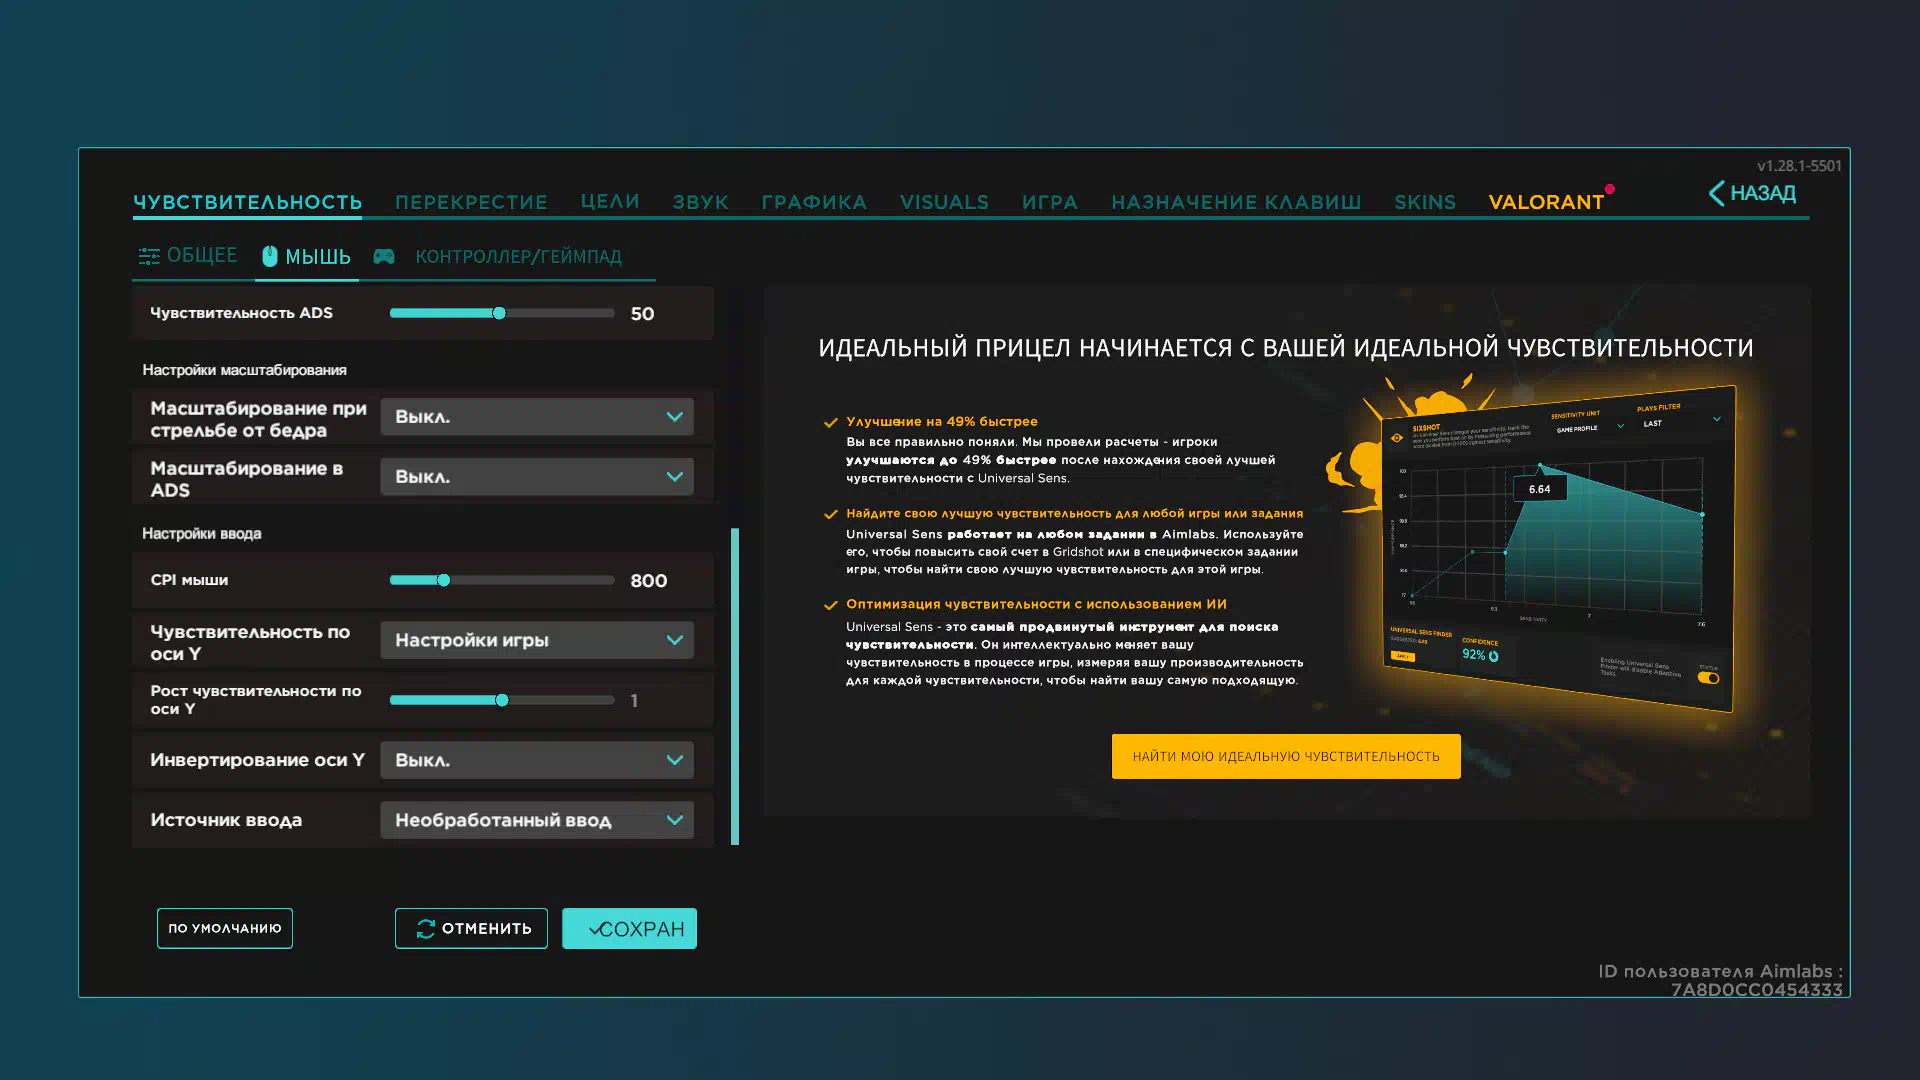This screenshot has width=1920, height=1080.
Task: Click НАЙТИ МОЮ ИДЕАЛЬНУЮ ЧУВСТВИТЕЛЬНОСТЬ button
Action: tap(1286, 757)
